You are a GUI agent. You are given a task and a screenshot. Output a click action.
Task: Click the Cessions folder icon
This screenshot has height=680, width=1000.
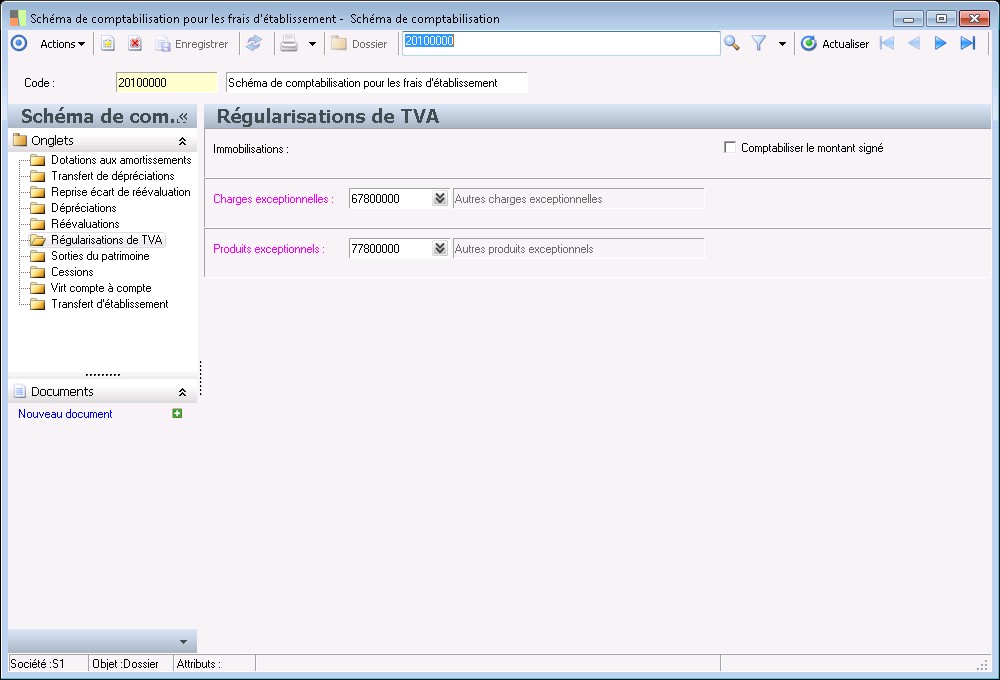coord(38,272)
